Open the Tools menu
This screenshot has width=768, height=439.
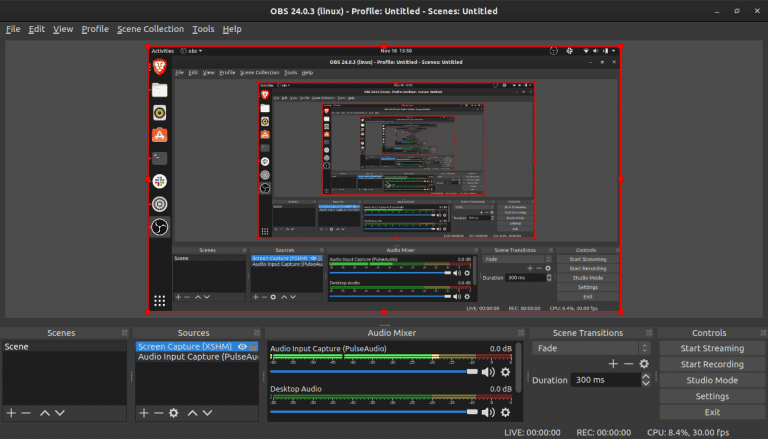[x=203, y=29]
